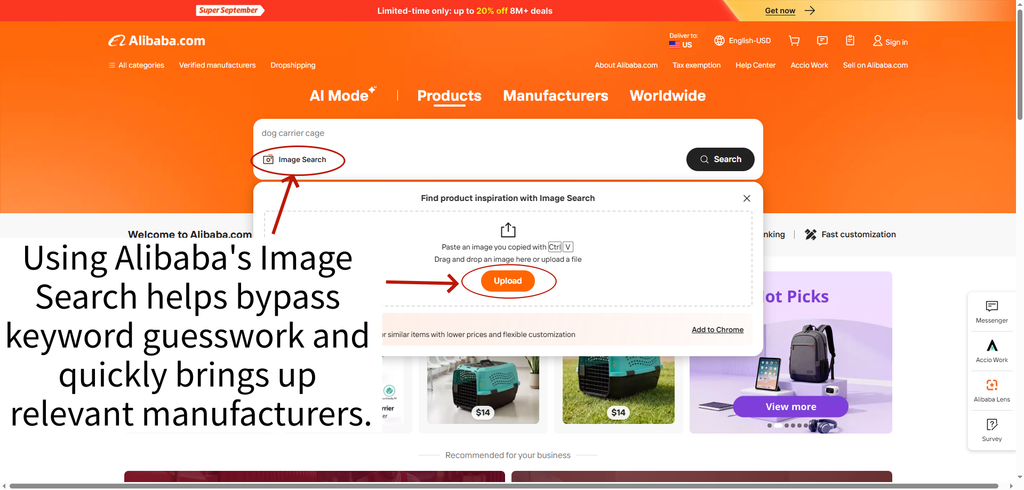Close the Image Search popup

[746, 199]
